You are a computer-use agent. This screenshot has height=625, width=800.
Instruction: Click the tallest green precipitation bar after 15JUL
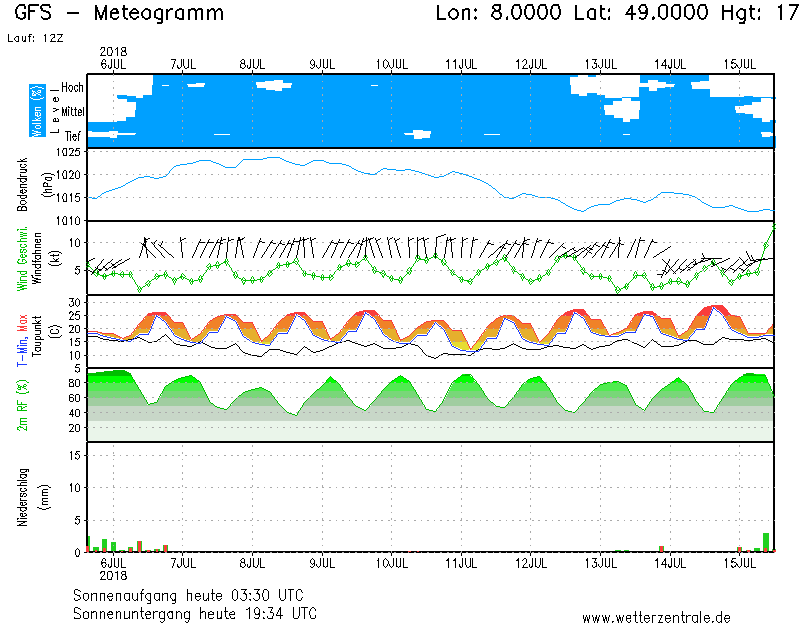click(x=766, y=542)
